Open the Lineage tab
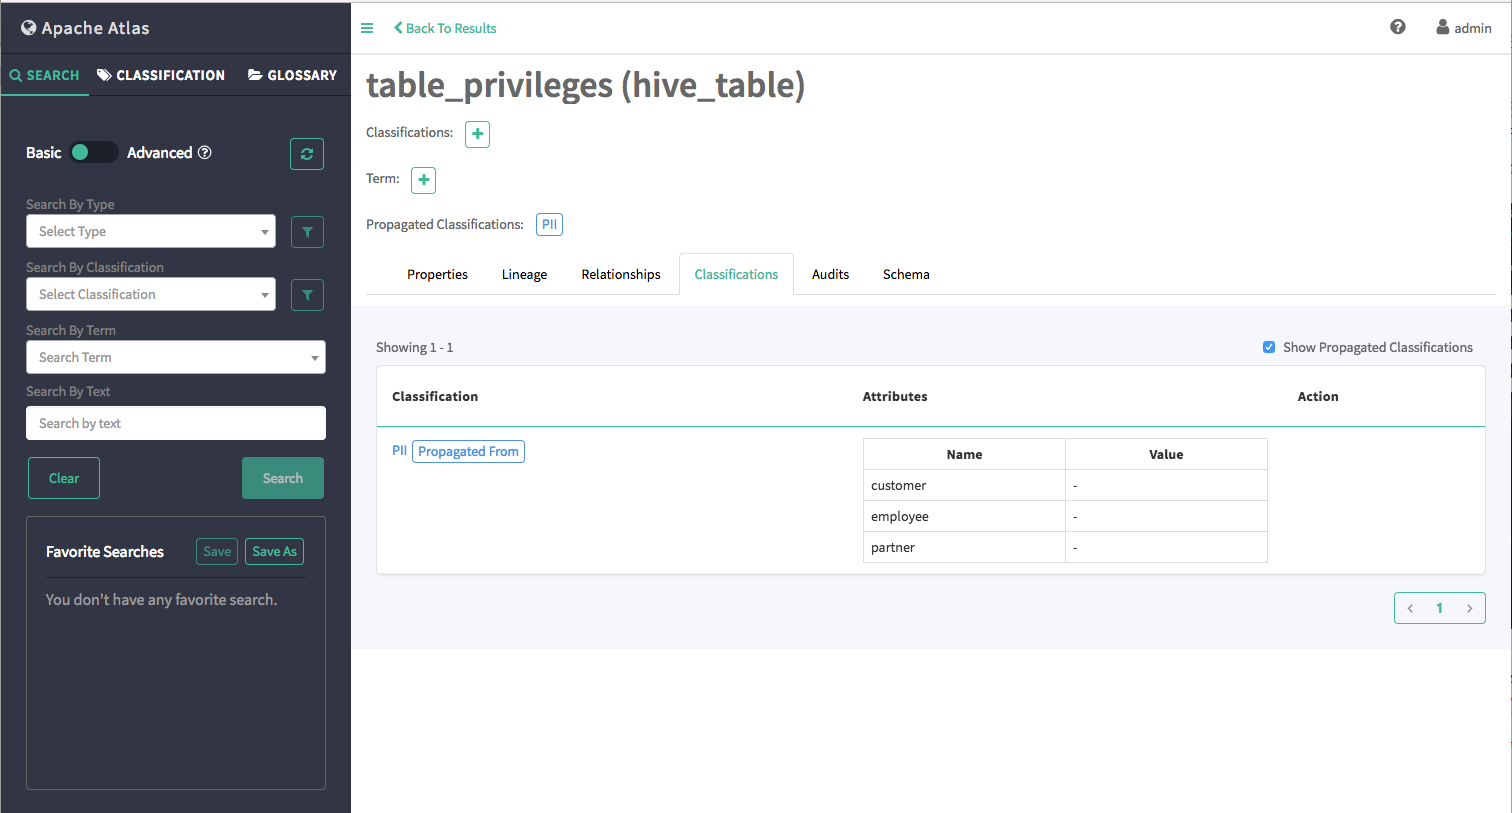This screenshot has width=1512, height=813. click(x=524, y=274)
